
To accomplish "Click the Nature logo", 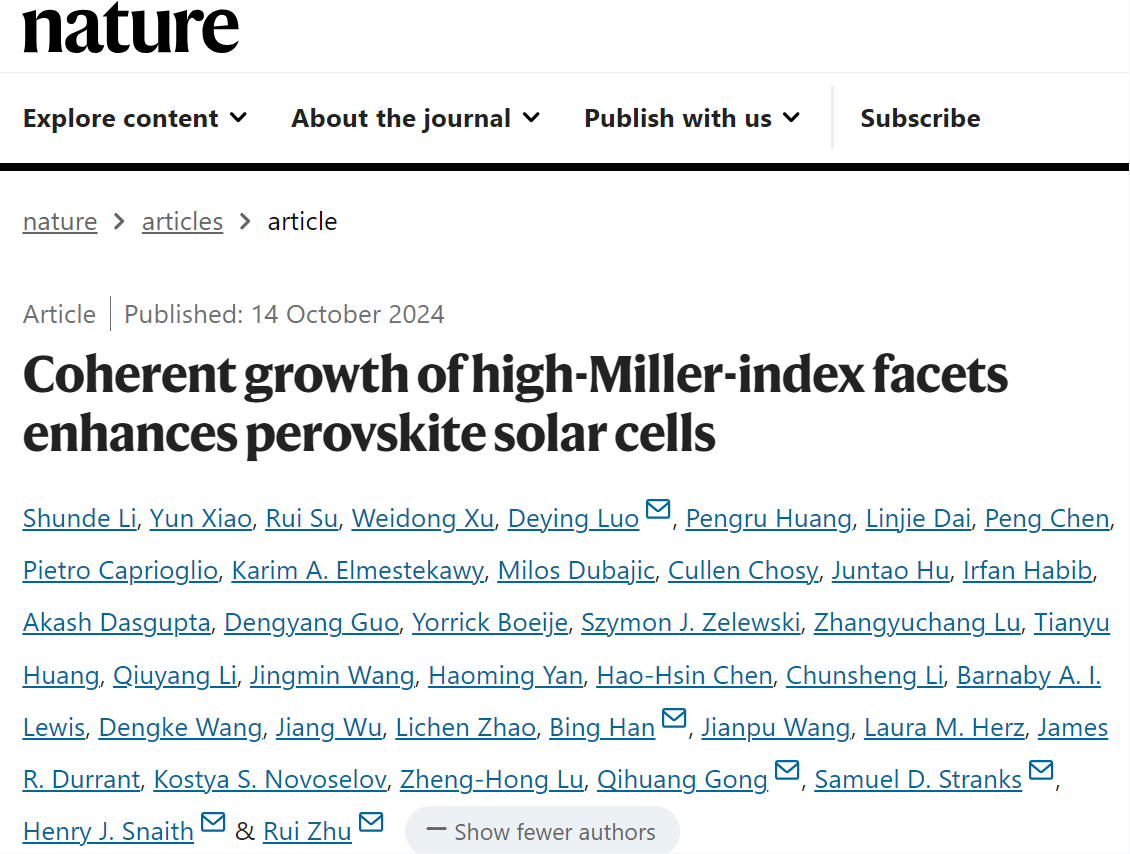I will pyautogui.click(x=131, y=28).
